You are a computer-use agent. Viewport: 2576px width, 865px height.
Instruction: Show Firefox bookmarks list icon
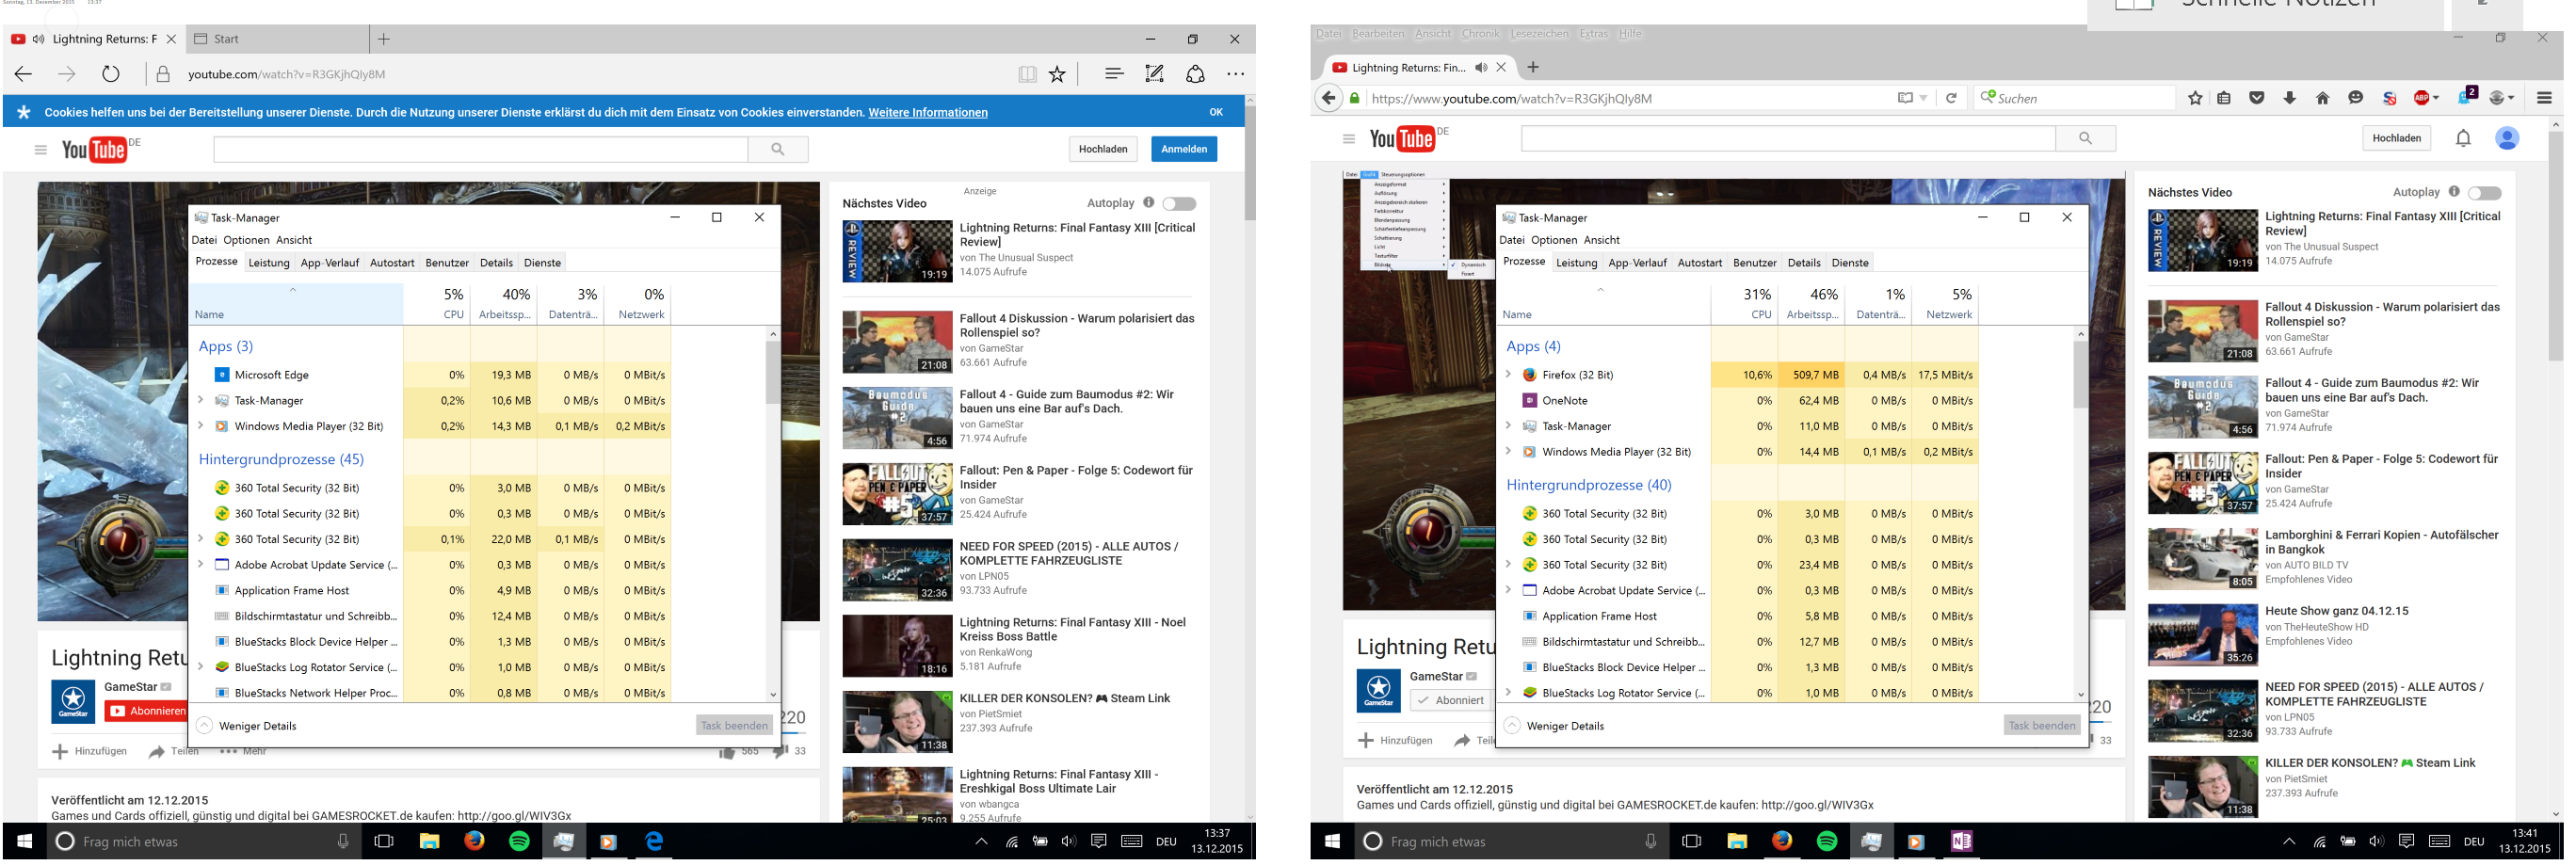(2224, 98)
